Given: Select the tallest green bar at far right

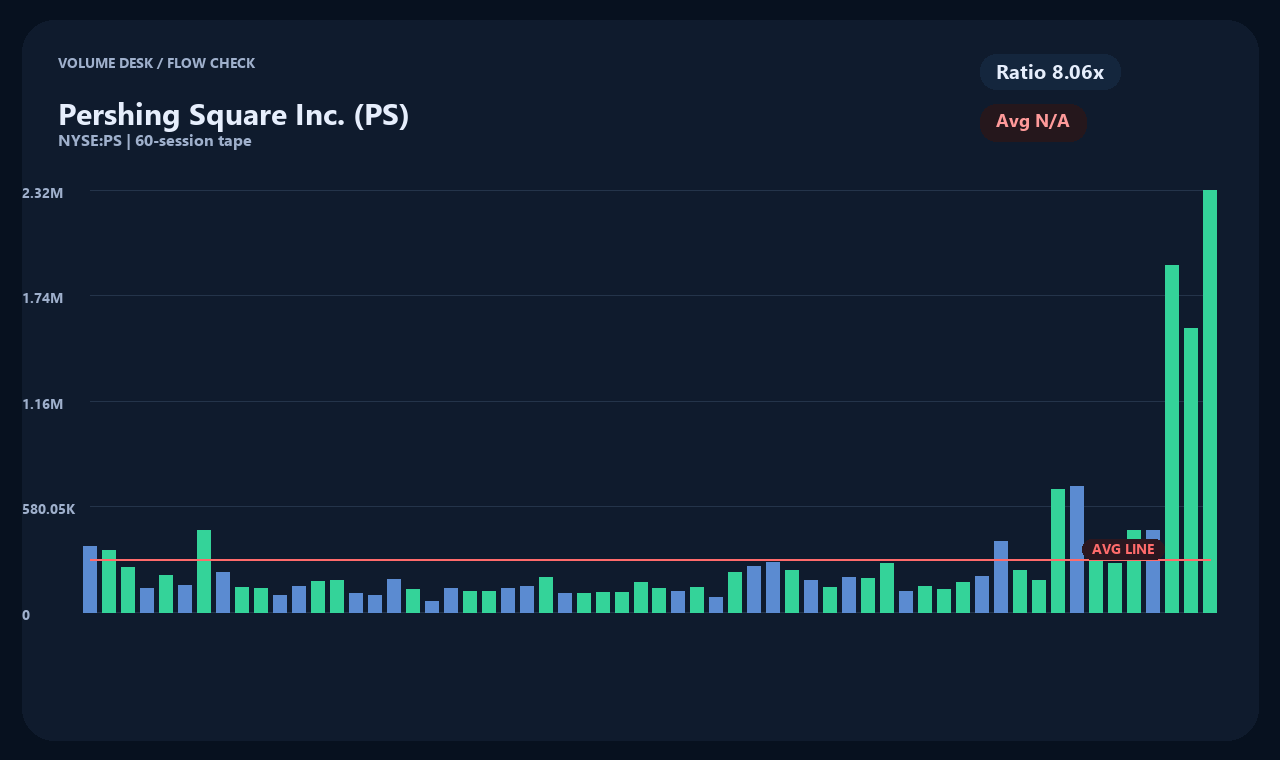Looking at the screenshot, I should 1210,401.
